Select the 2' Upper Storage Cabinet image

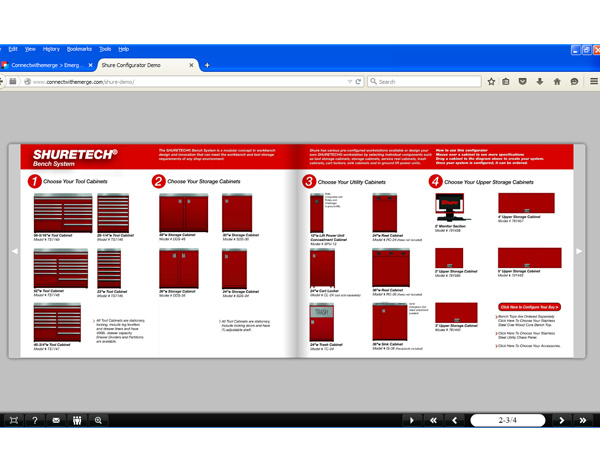pyautogui.click(x=449, y=258)
